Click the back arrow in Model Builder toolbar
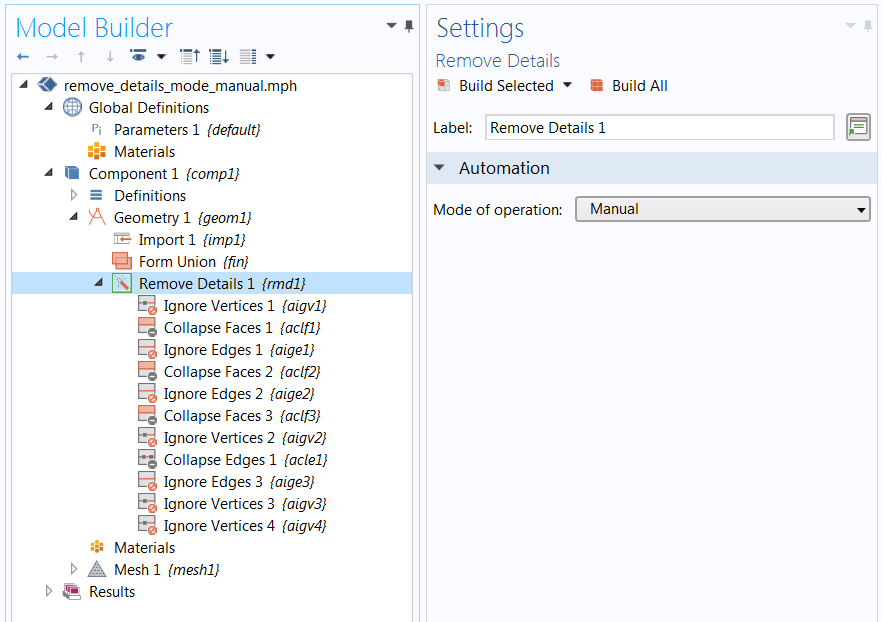 pos(23,56)
